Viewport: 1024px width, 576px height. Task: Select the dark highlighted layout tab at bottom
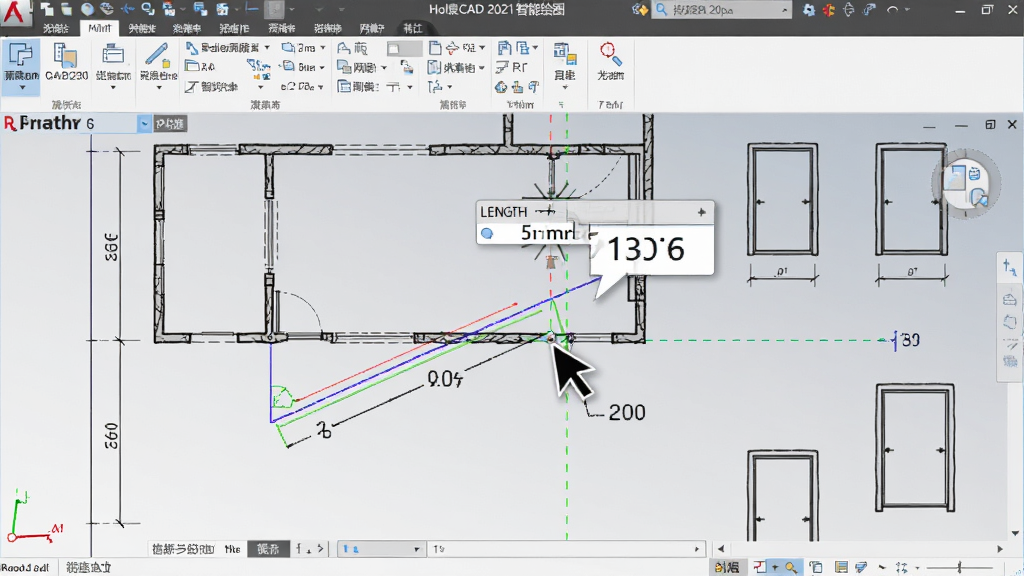click(x=268, y=549)
